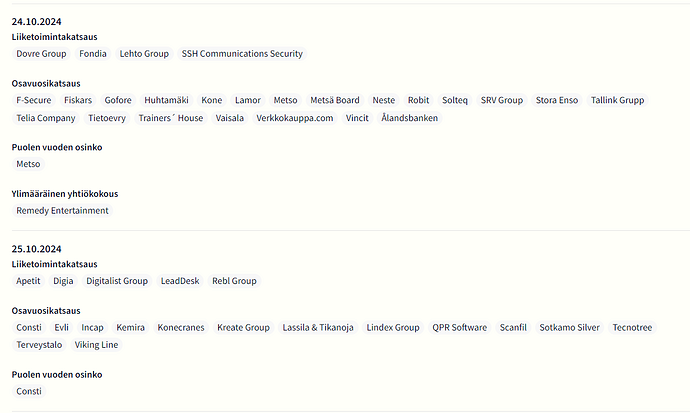The width and height of the screenshot is (690, 413).
Task: Open Metso under 24.10 Osavuosikatsaus
Action: [x=286, y=100]
